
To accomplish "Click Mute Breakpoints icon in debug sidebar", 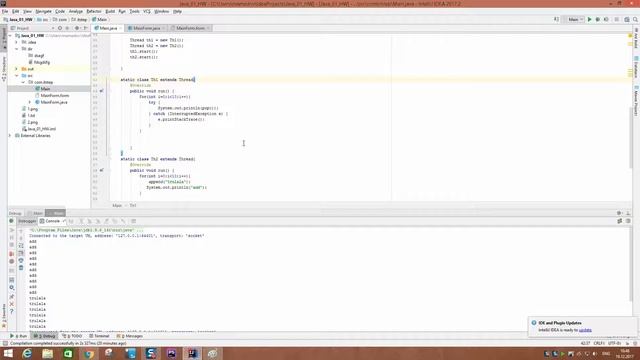I will coord(11,261).
